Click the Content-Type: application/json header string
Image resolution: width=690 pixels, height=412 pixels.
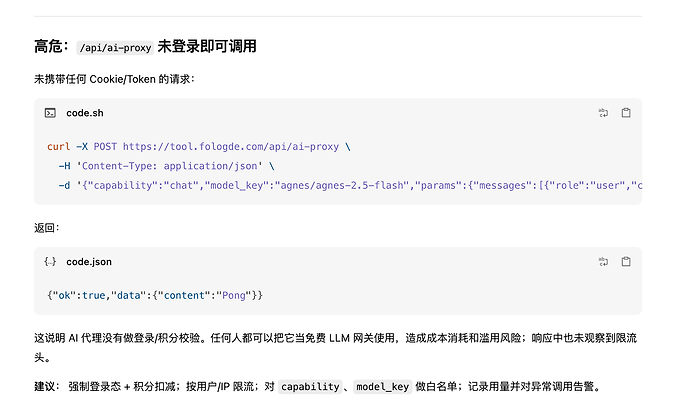tap(169, 166)
